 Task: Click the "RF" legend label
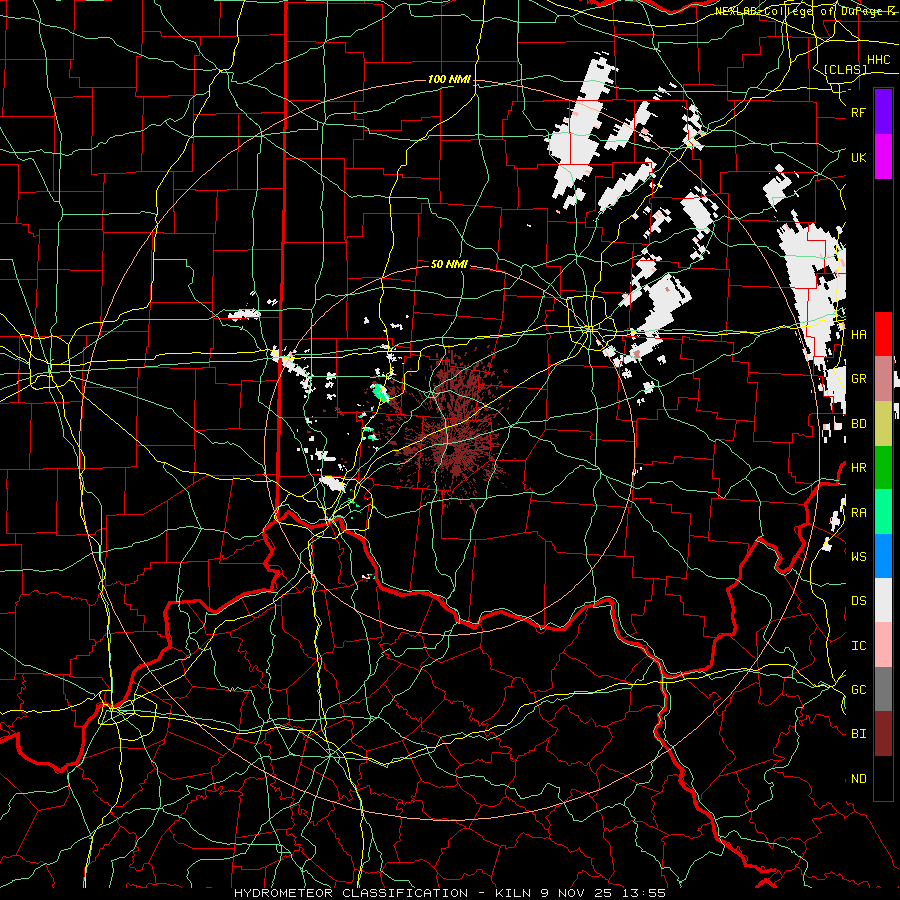[858, 112]
